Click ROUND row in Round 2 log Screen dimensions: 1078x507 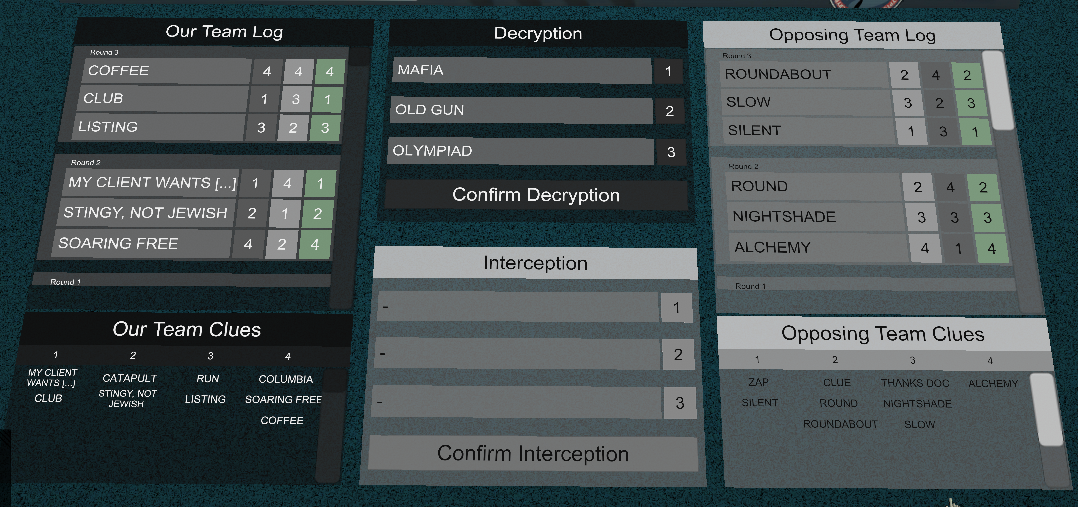pos(814,187)
